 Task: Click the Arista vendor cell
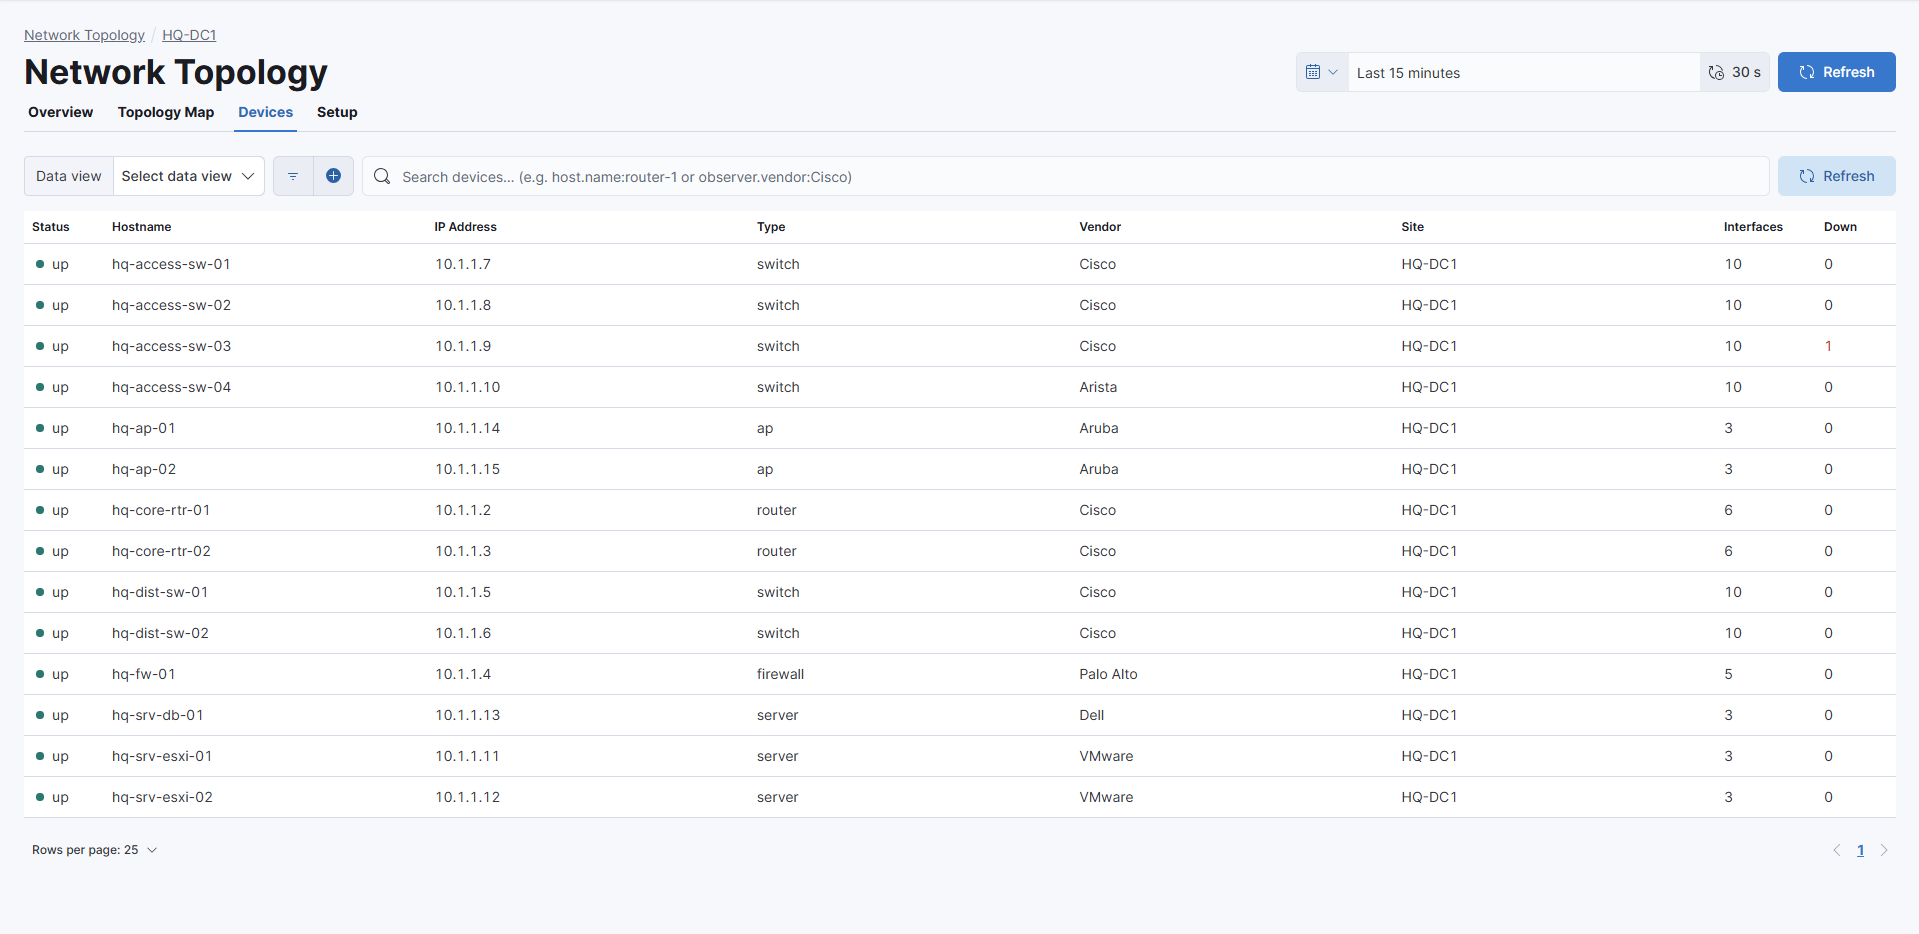[x=1098, y=387]
